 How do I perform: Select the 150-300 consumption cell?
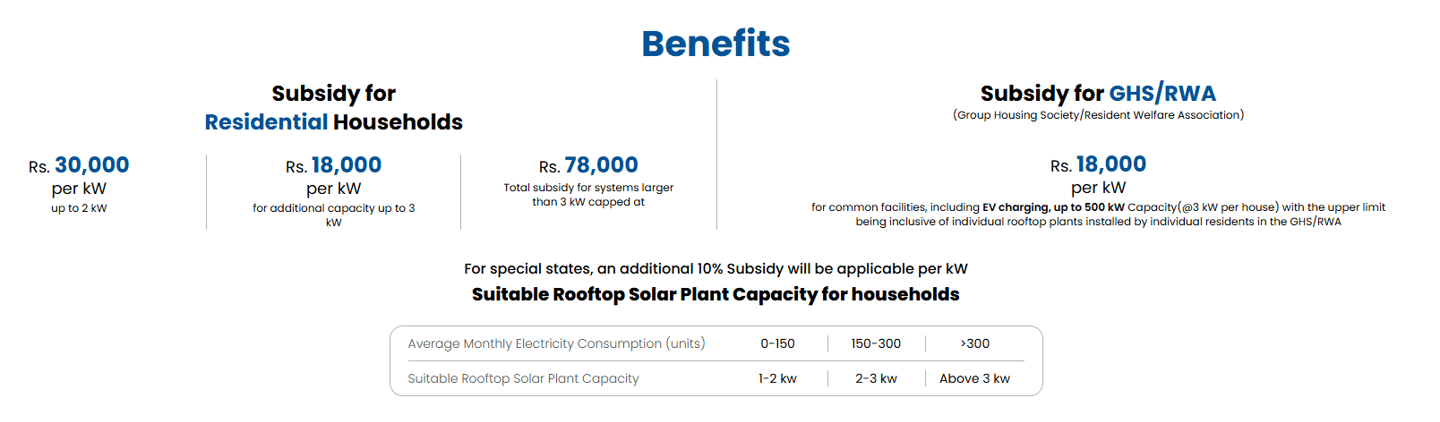tap(876, 344)
